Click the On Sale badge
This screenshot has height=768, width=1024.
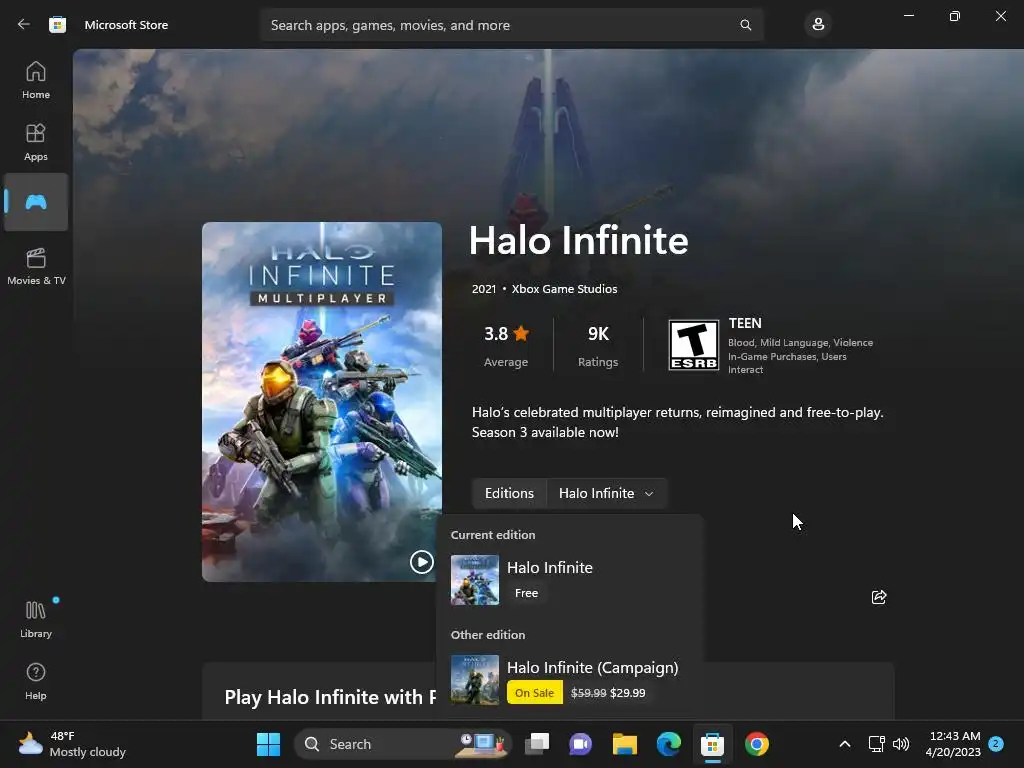534,693
